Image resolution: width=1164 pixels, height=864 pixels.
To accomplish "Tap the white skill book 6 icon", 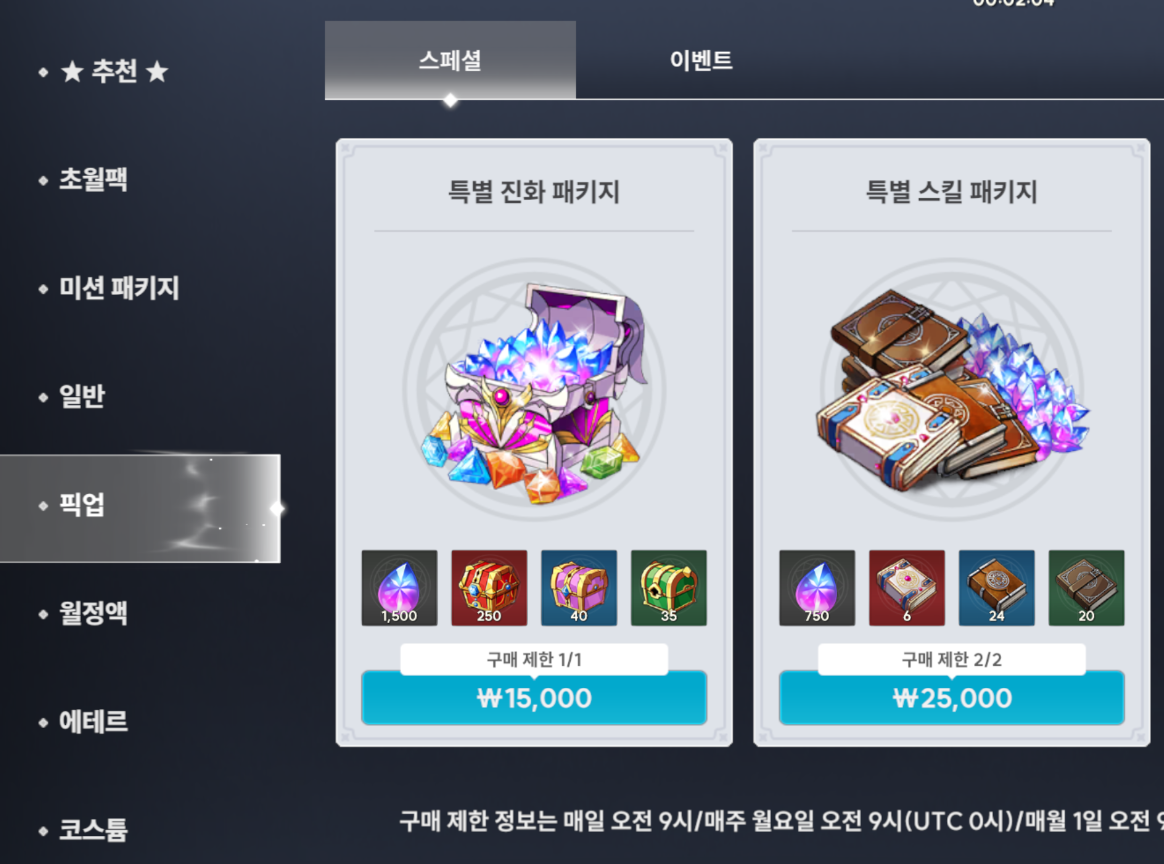I will pyautogui.click(x=907, y=588).
